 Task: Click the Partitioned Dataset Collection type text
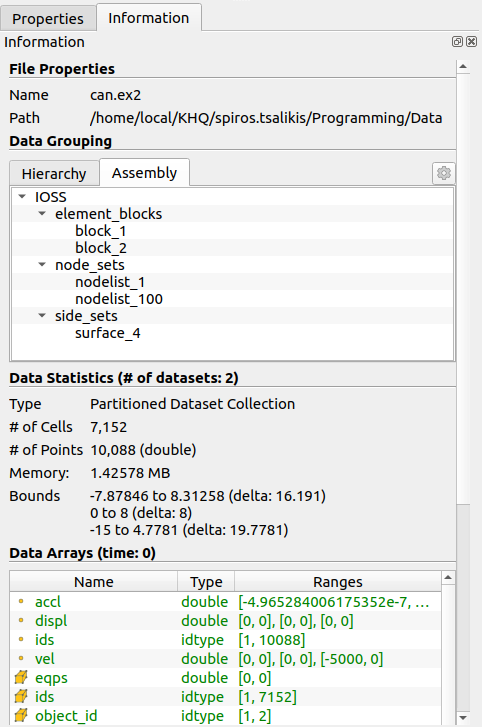click(192, 404)
